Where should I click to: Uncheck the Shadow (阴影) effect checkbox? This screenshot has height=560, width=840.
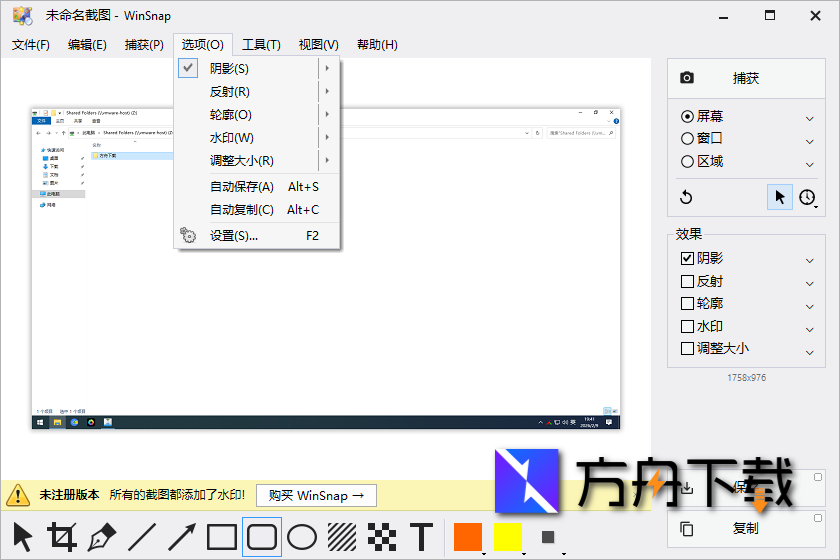[687, 258]
